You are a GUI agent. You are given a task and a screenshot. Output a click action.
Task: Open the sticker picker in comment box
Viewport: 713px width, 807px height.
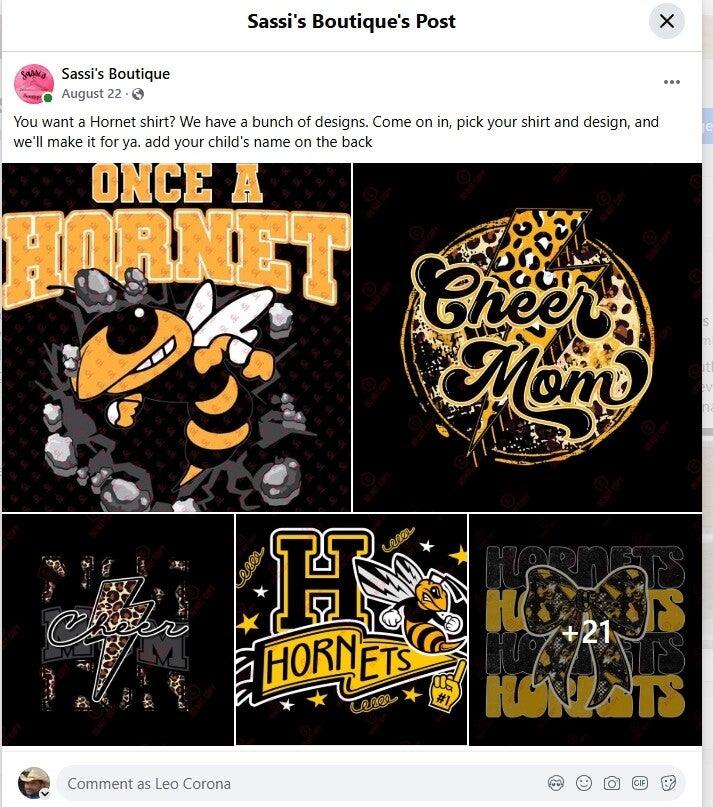[668, 783]
